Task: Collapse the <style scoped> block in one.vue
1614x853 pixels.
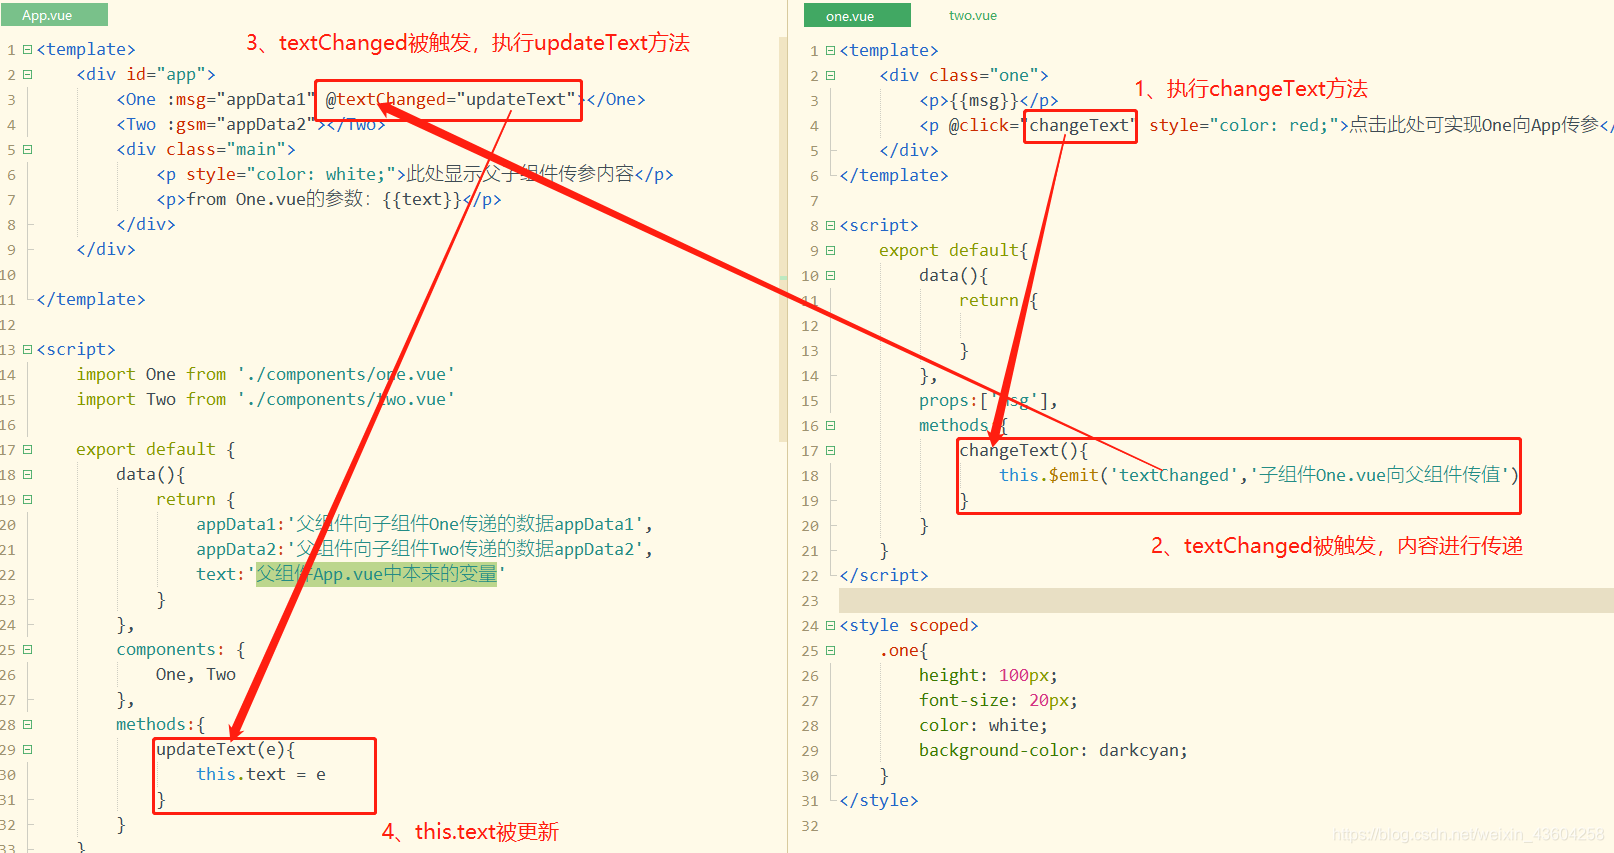Action: click(830, 625)
